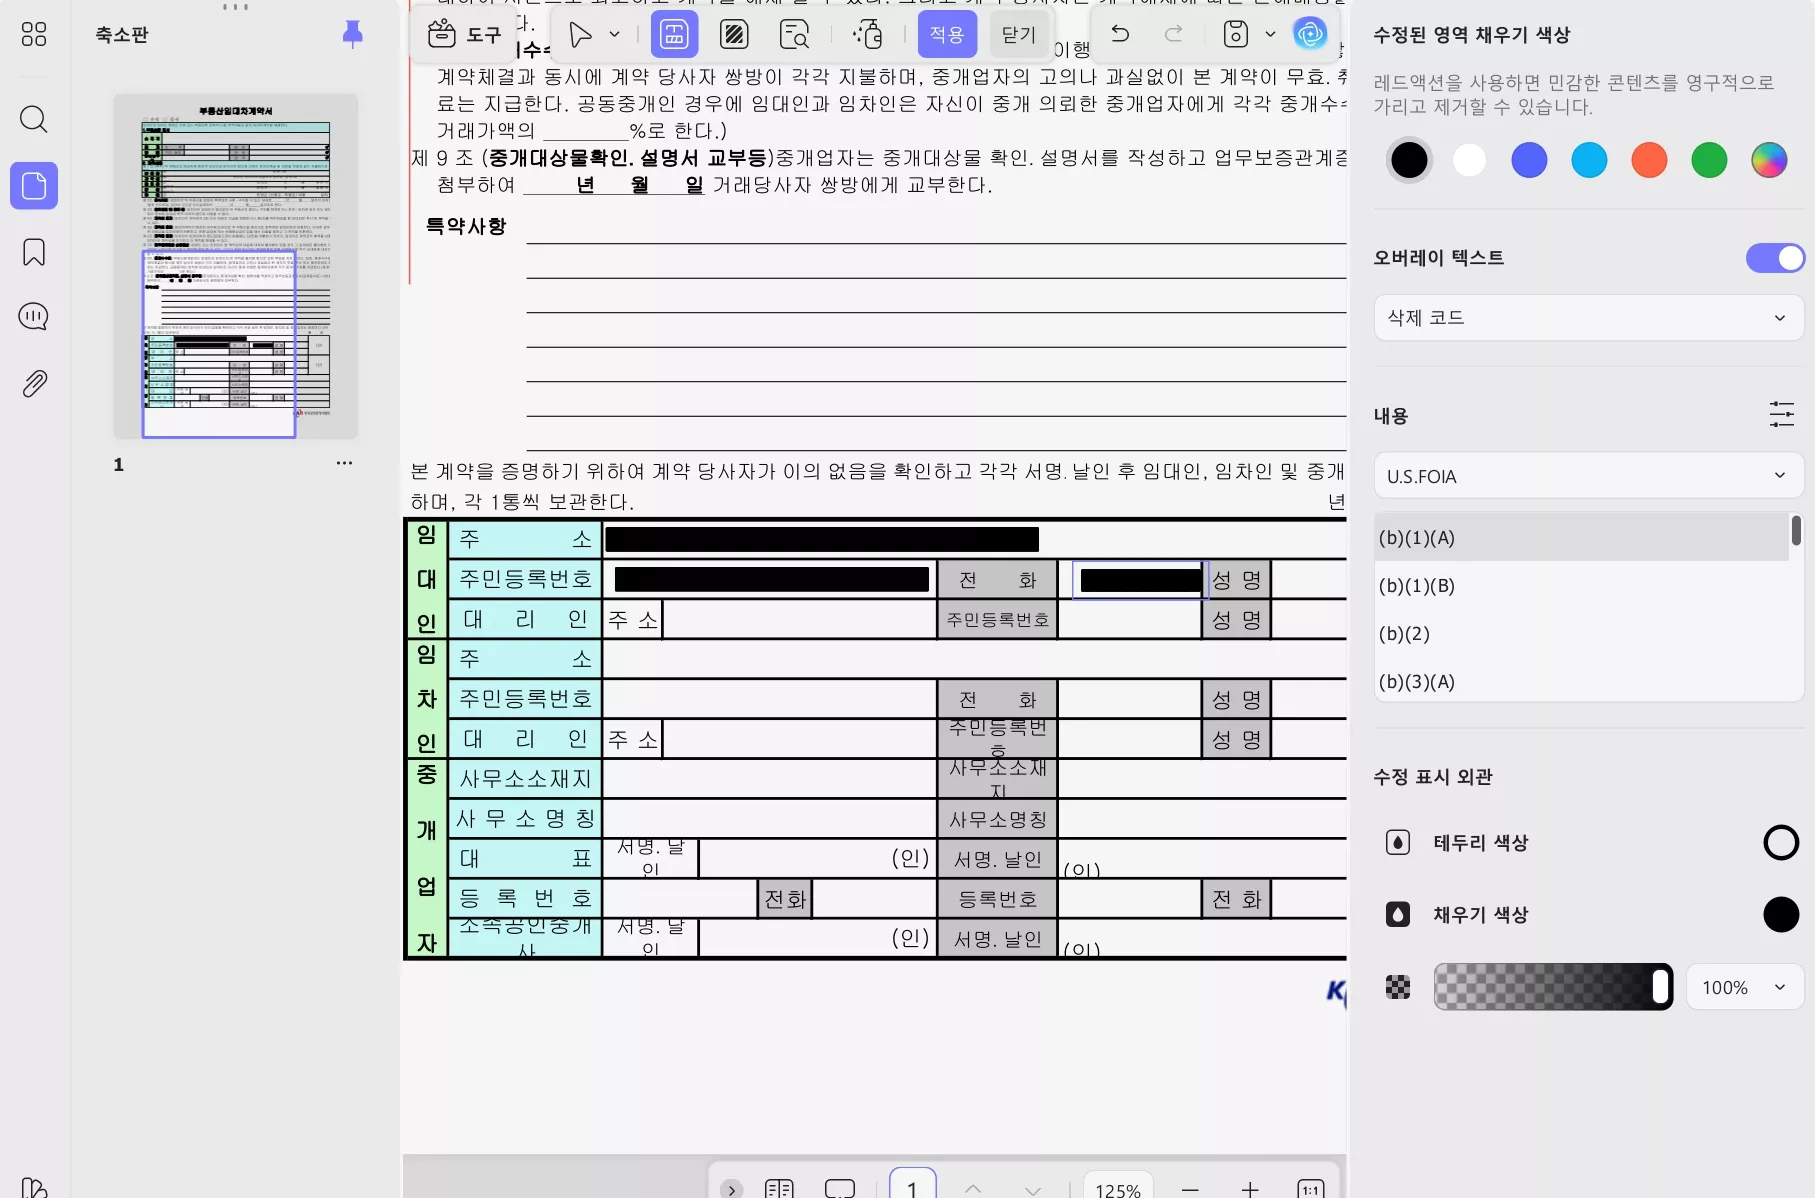Open the attachments panel in sidebar
Screen dimensions: 1815x1198
pyautogui.click(x=33, y=383)
